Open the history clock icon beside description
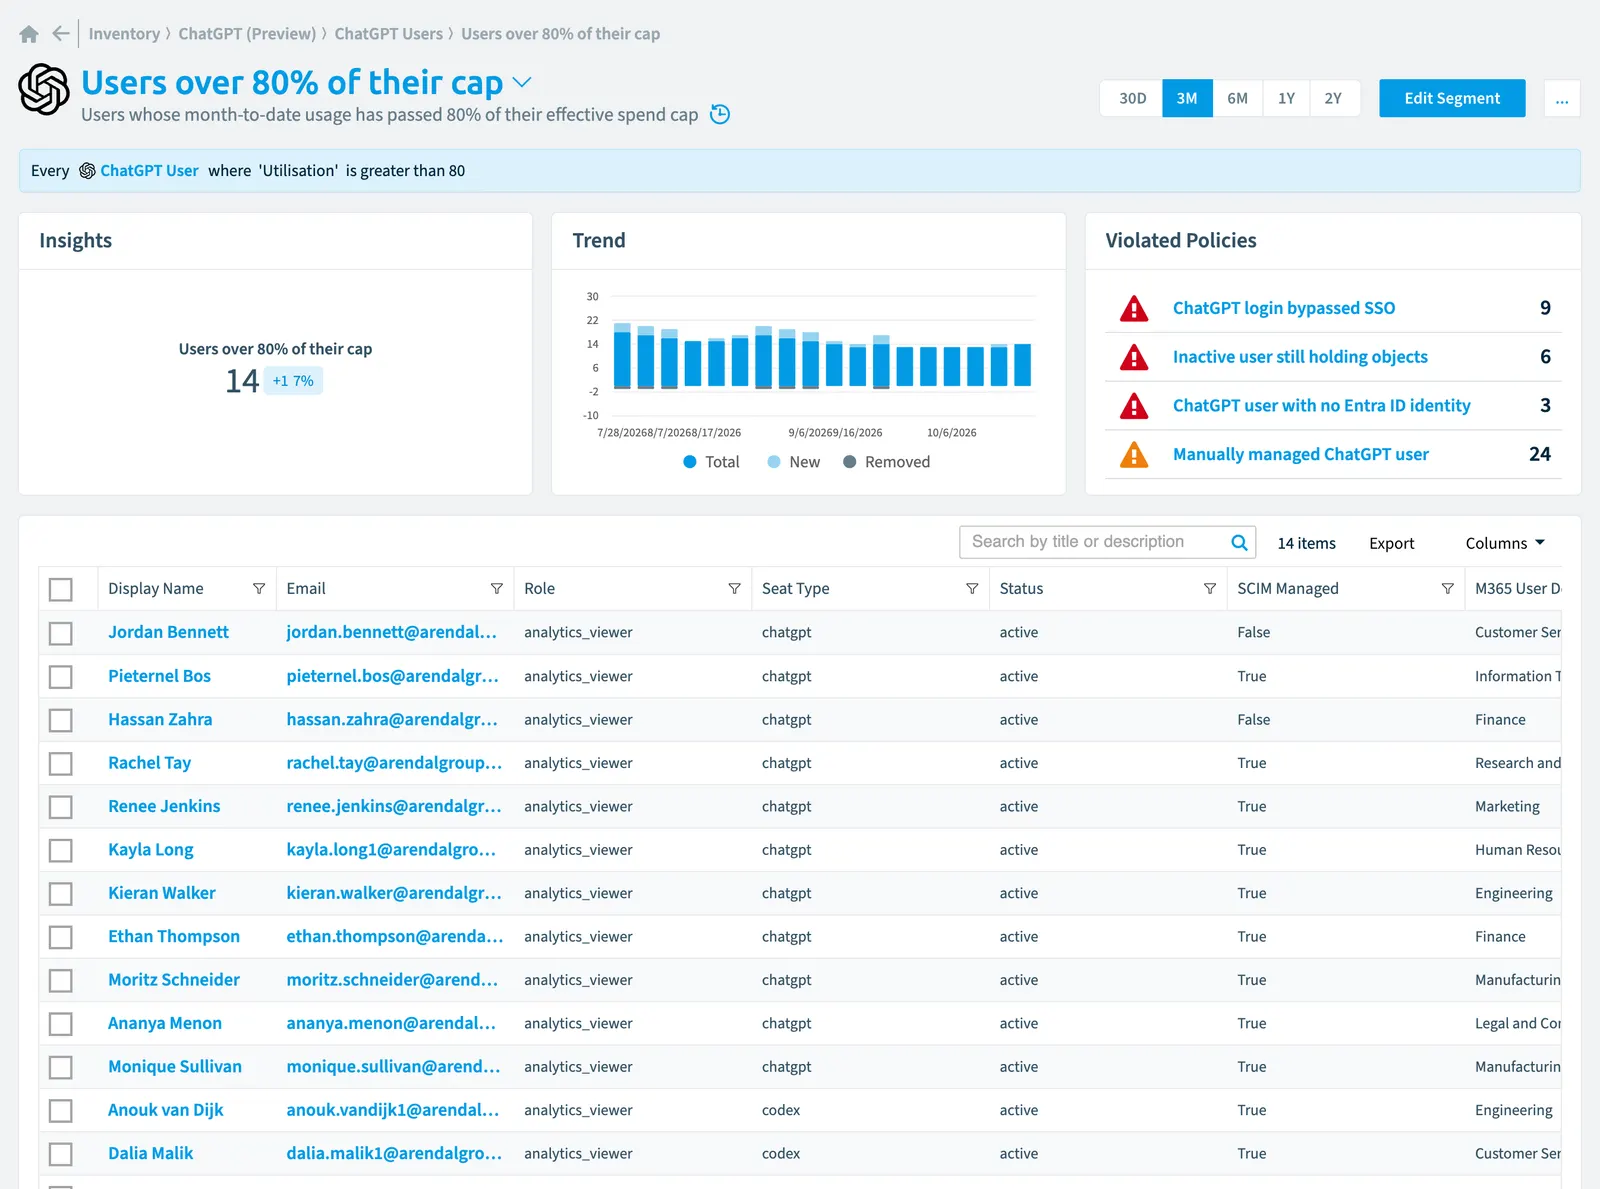This screenshot has height=1189, width=1600. [720, 114]
